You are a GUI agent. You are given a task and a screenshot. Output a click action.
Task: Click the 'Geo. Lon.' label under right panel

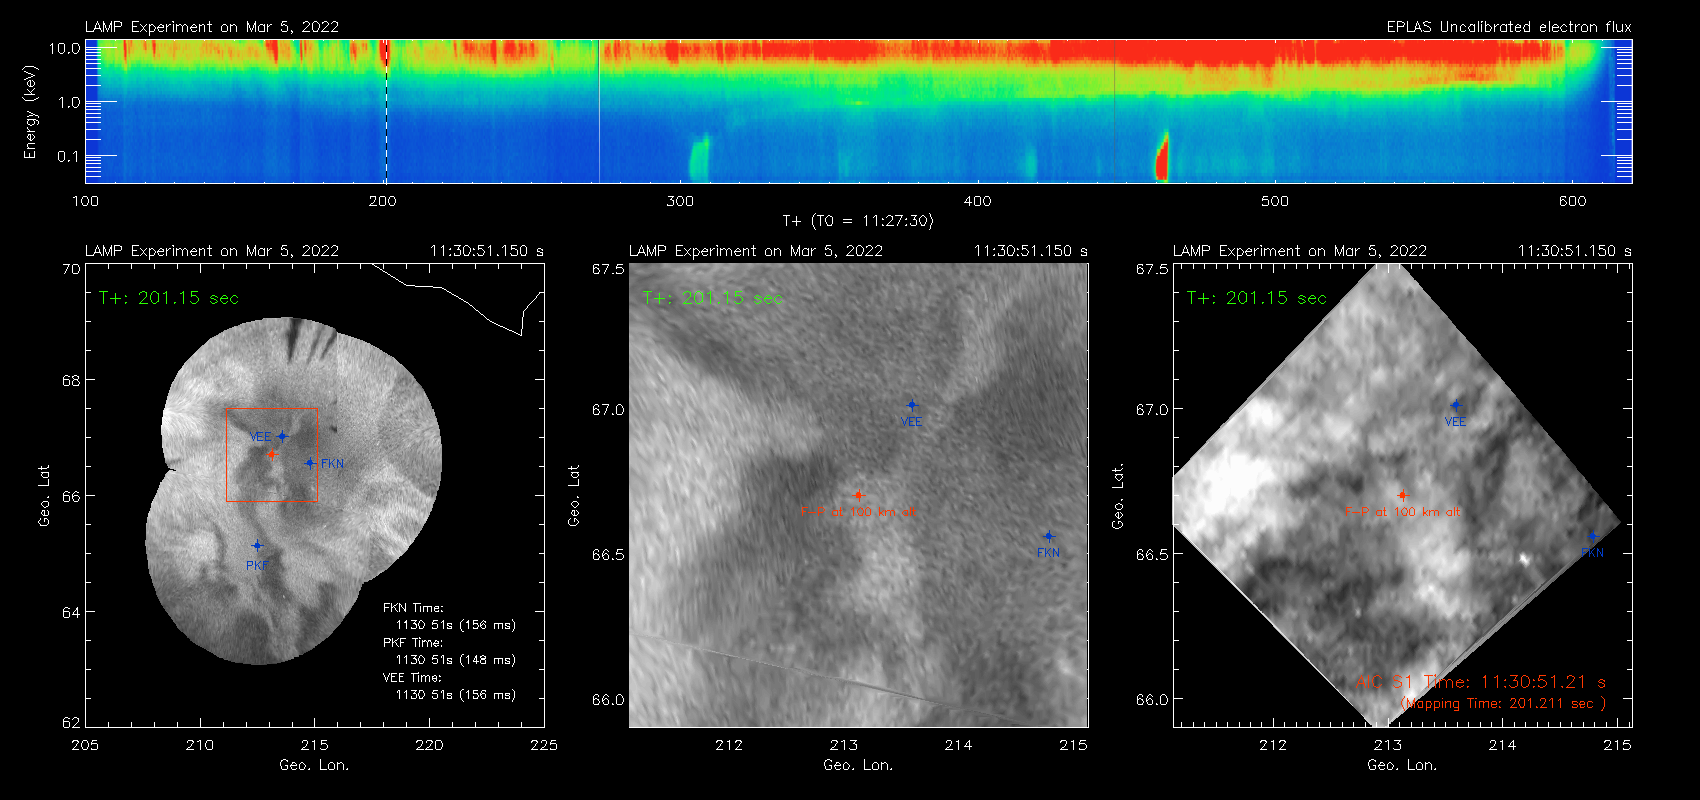click(x=1402, y=765)
